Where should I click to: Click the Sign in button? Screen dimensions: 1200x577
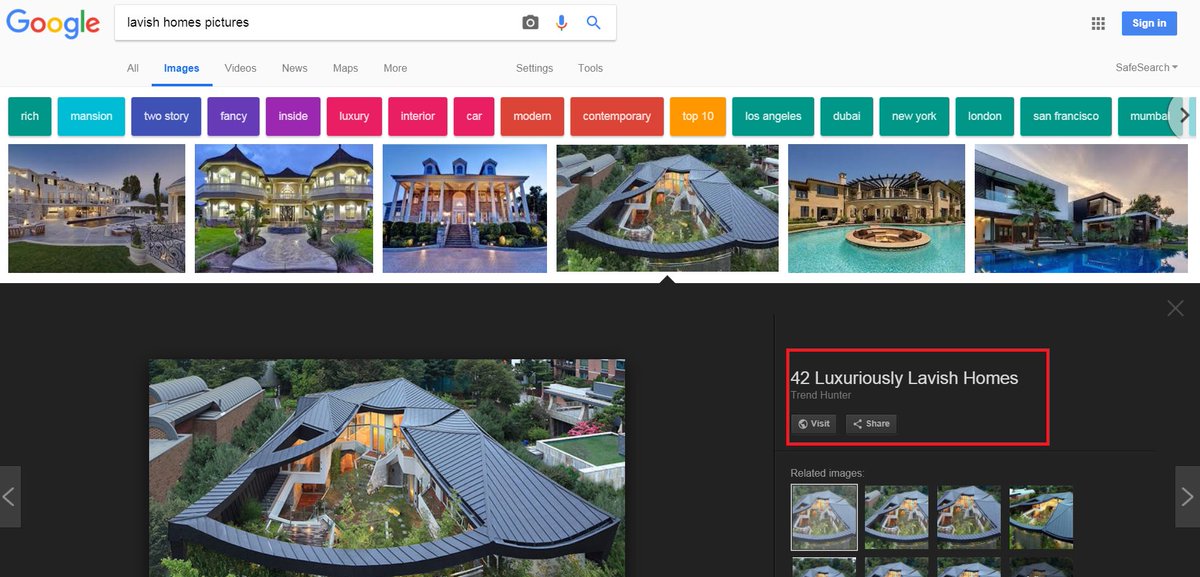click(1149, 22)
